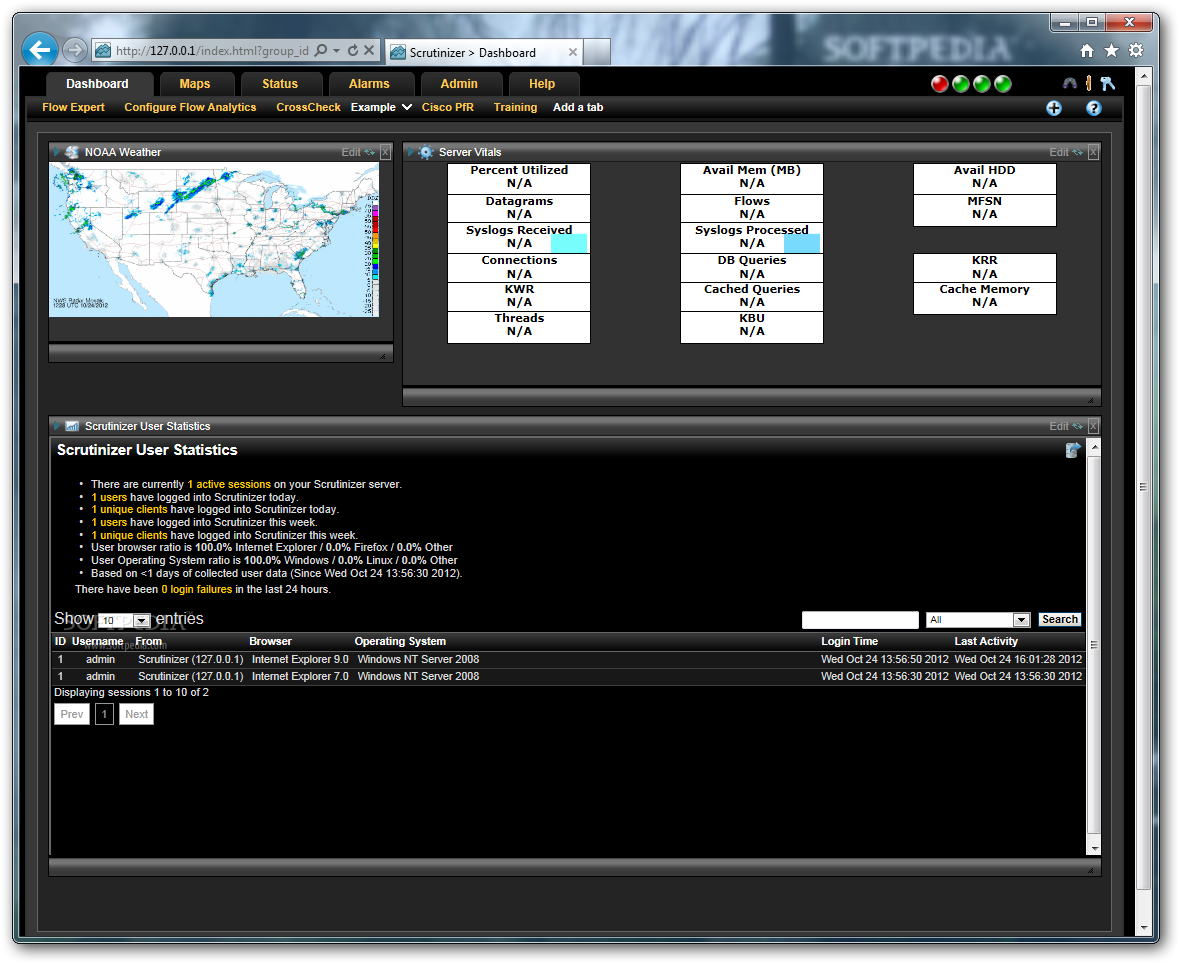Close the NOAA Weather gadget
The image size is (1180, 964).
coord(385,152)
